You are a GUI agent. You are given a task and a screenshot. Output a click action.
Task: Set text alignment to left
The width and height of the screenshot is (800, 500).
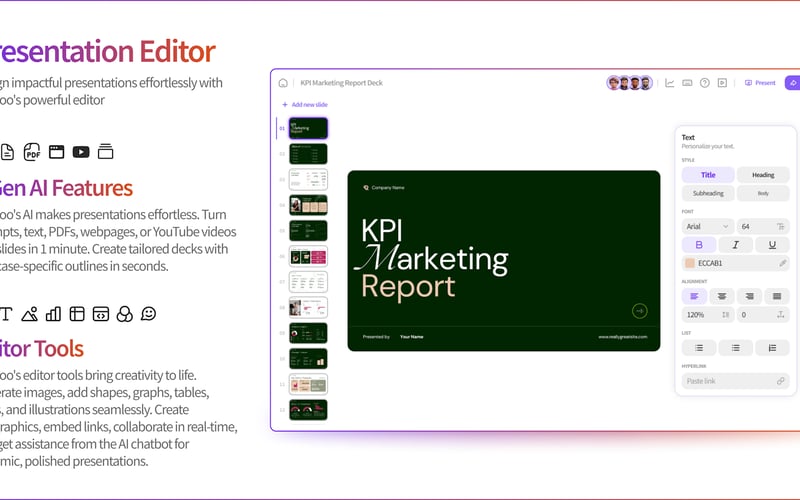694,296
